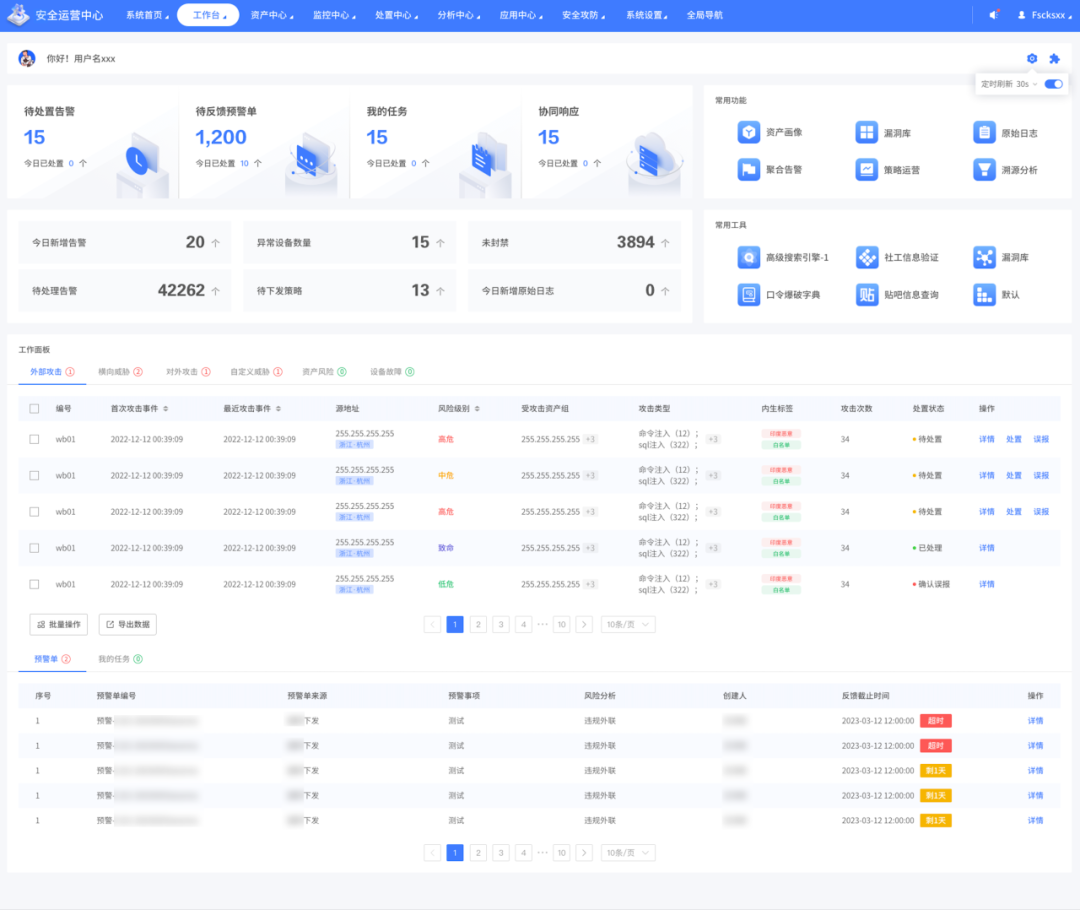Sort by the 最近攻击事件 column arrows

click(278, 409)
